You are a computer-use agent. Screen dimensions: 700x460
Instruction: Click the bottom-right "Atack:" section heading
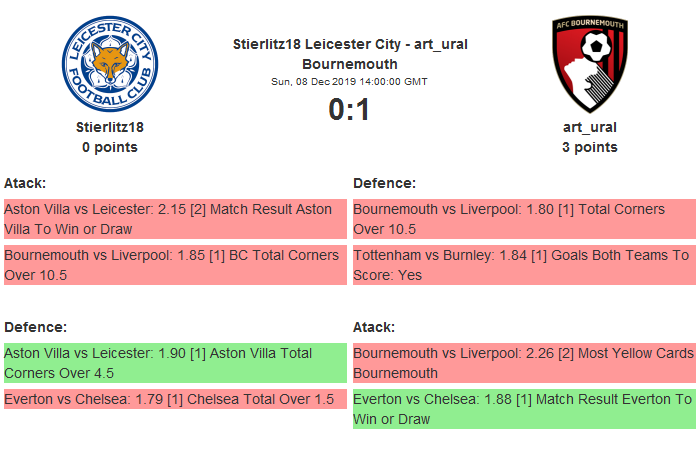(x=374, y=327)
